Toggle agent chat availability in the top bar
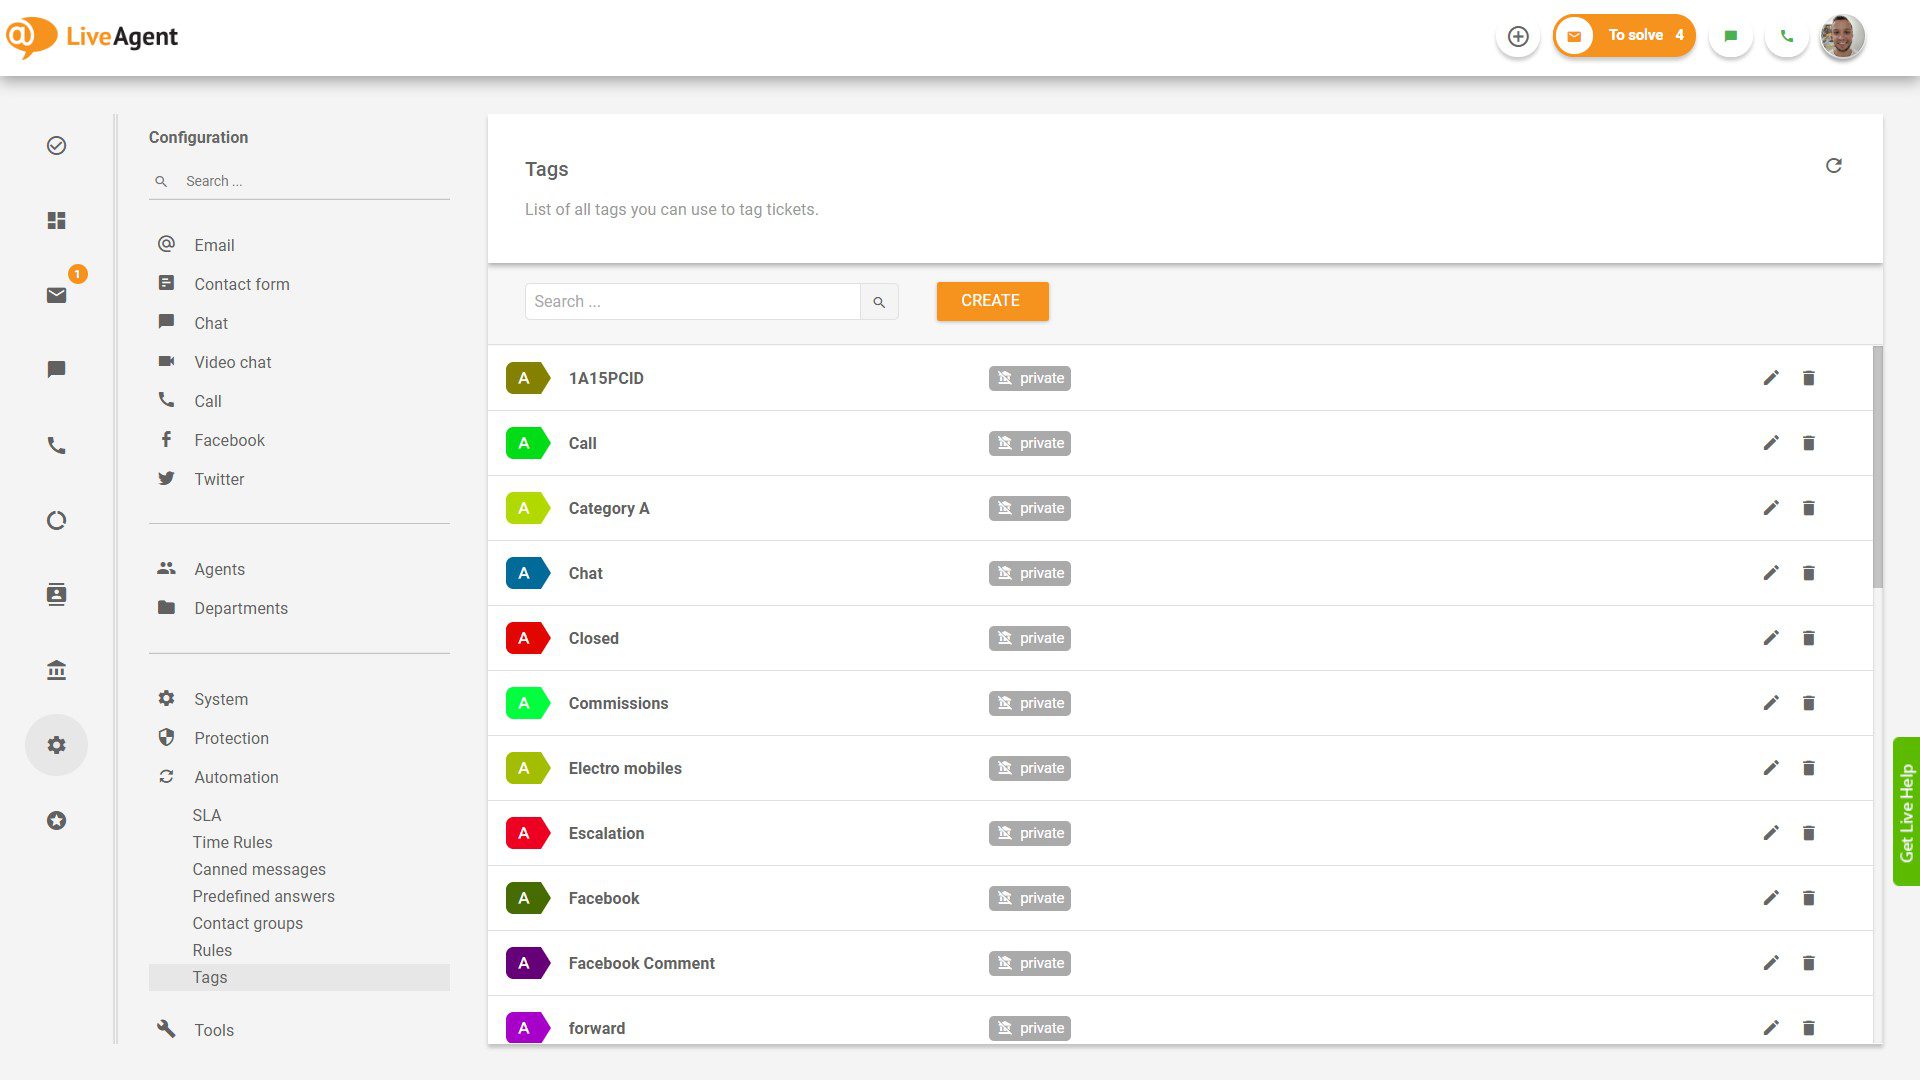 coord(1731,35)
